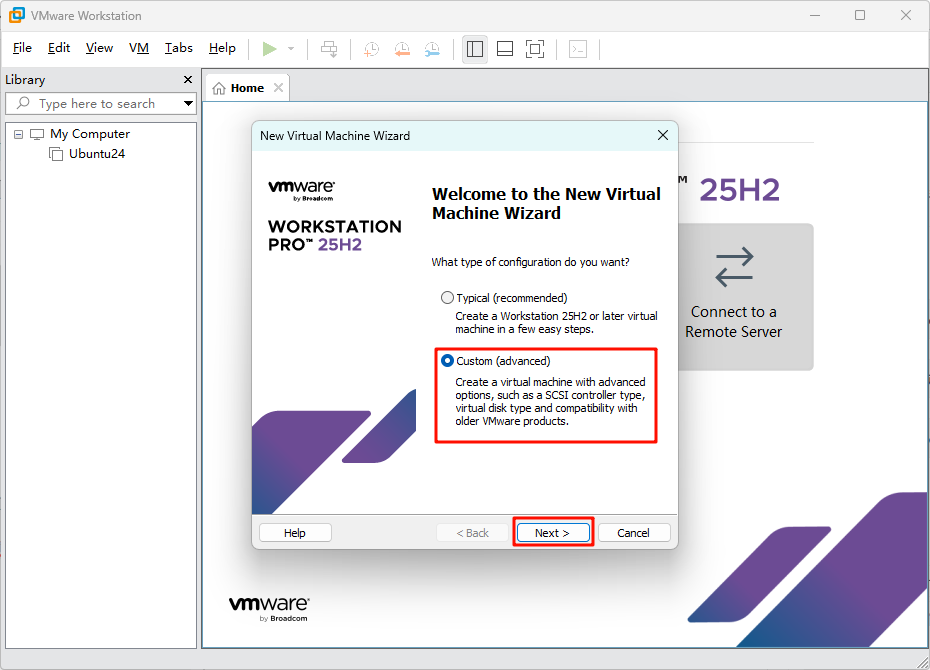Click the My Computer monitor icon
930x670 pixels.
click(37, 135)
